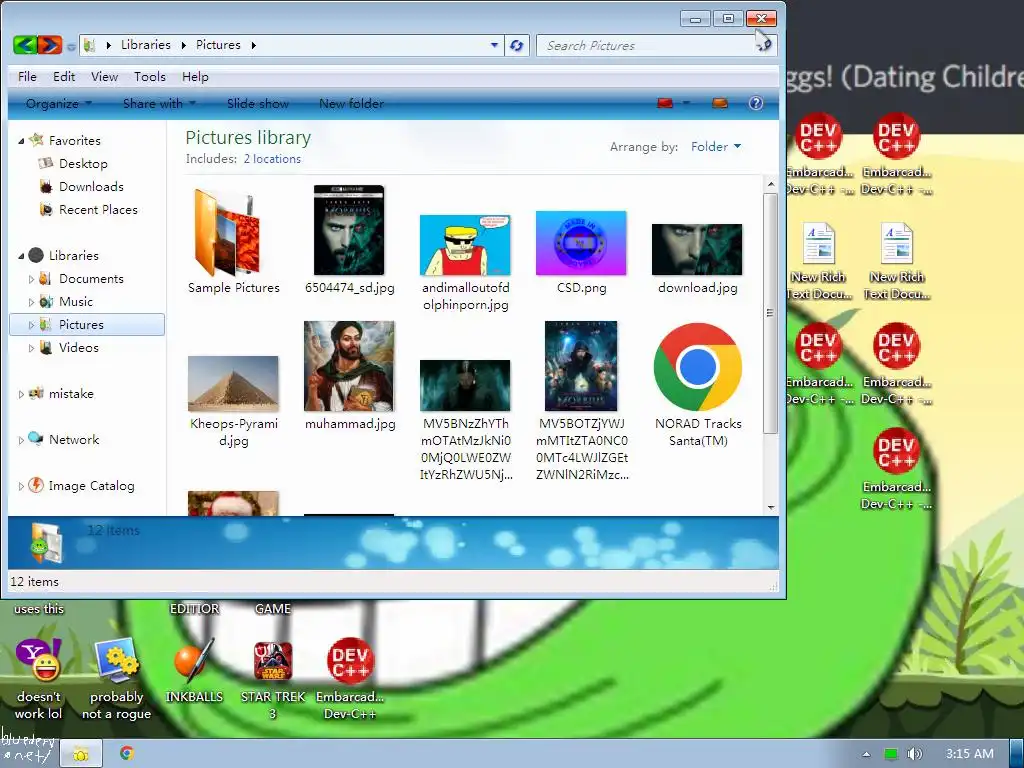This screenshot has width=1024, height=768.
Task: Launch the STAR TREK 3 desktop icon
Action: click(272, 679)
